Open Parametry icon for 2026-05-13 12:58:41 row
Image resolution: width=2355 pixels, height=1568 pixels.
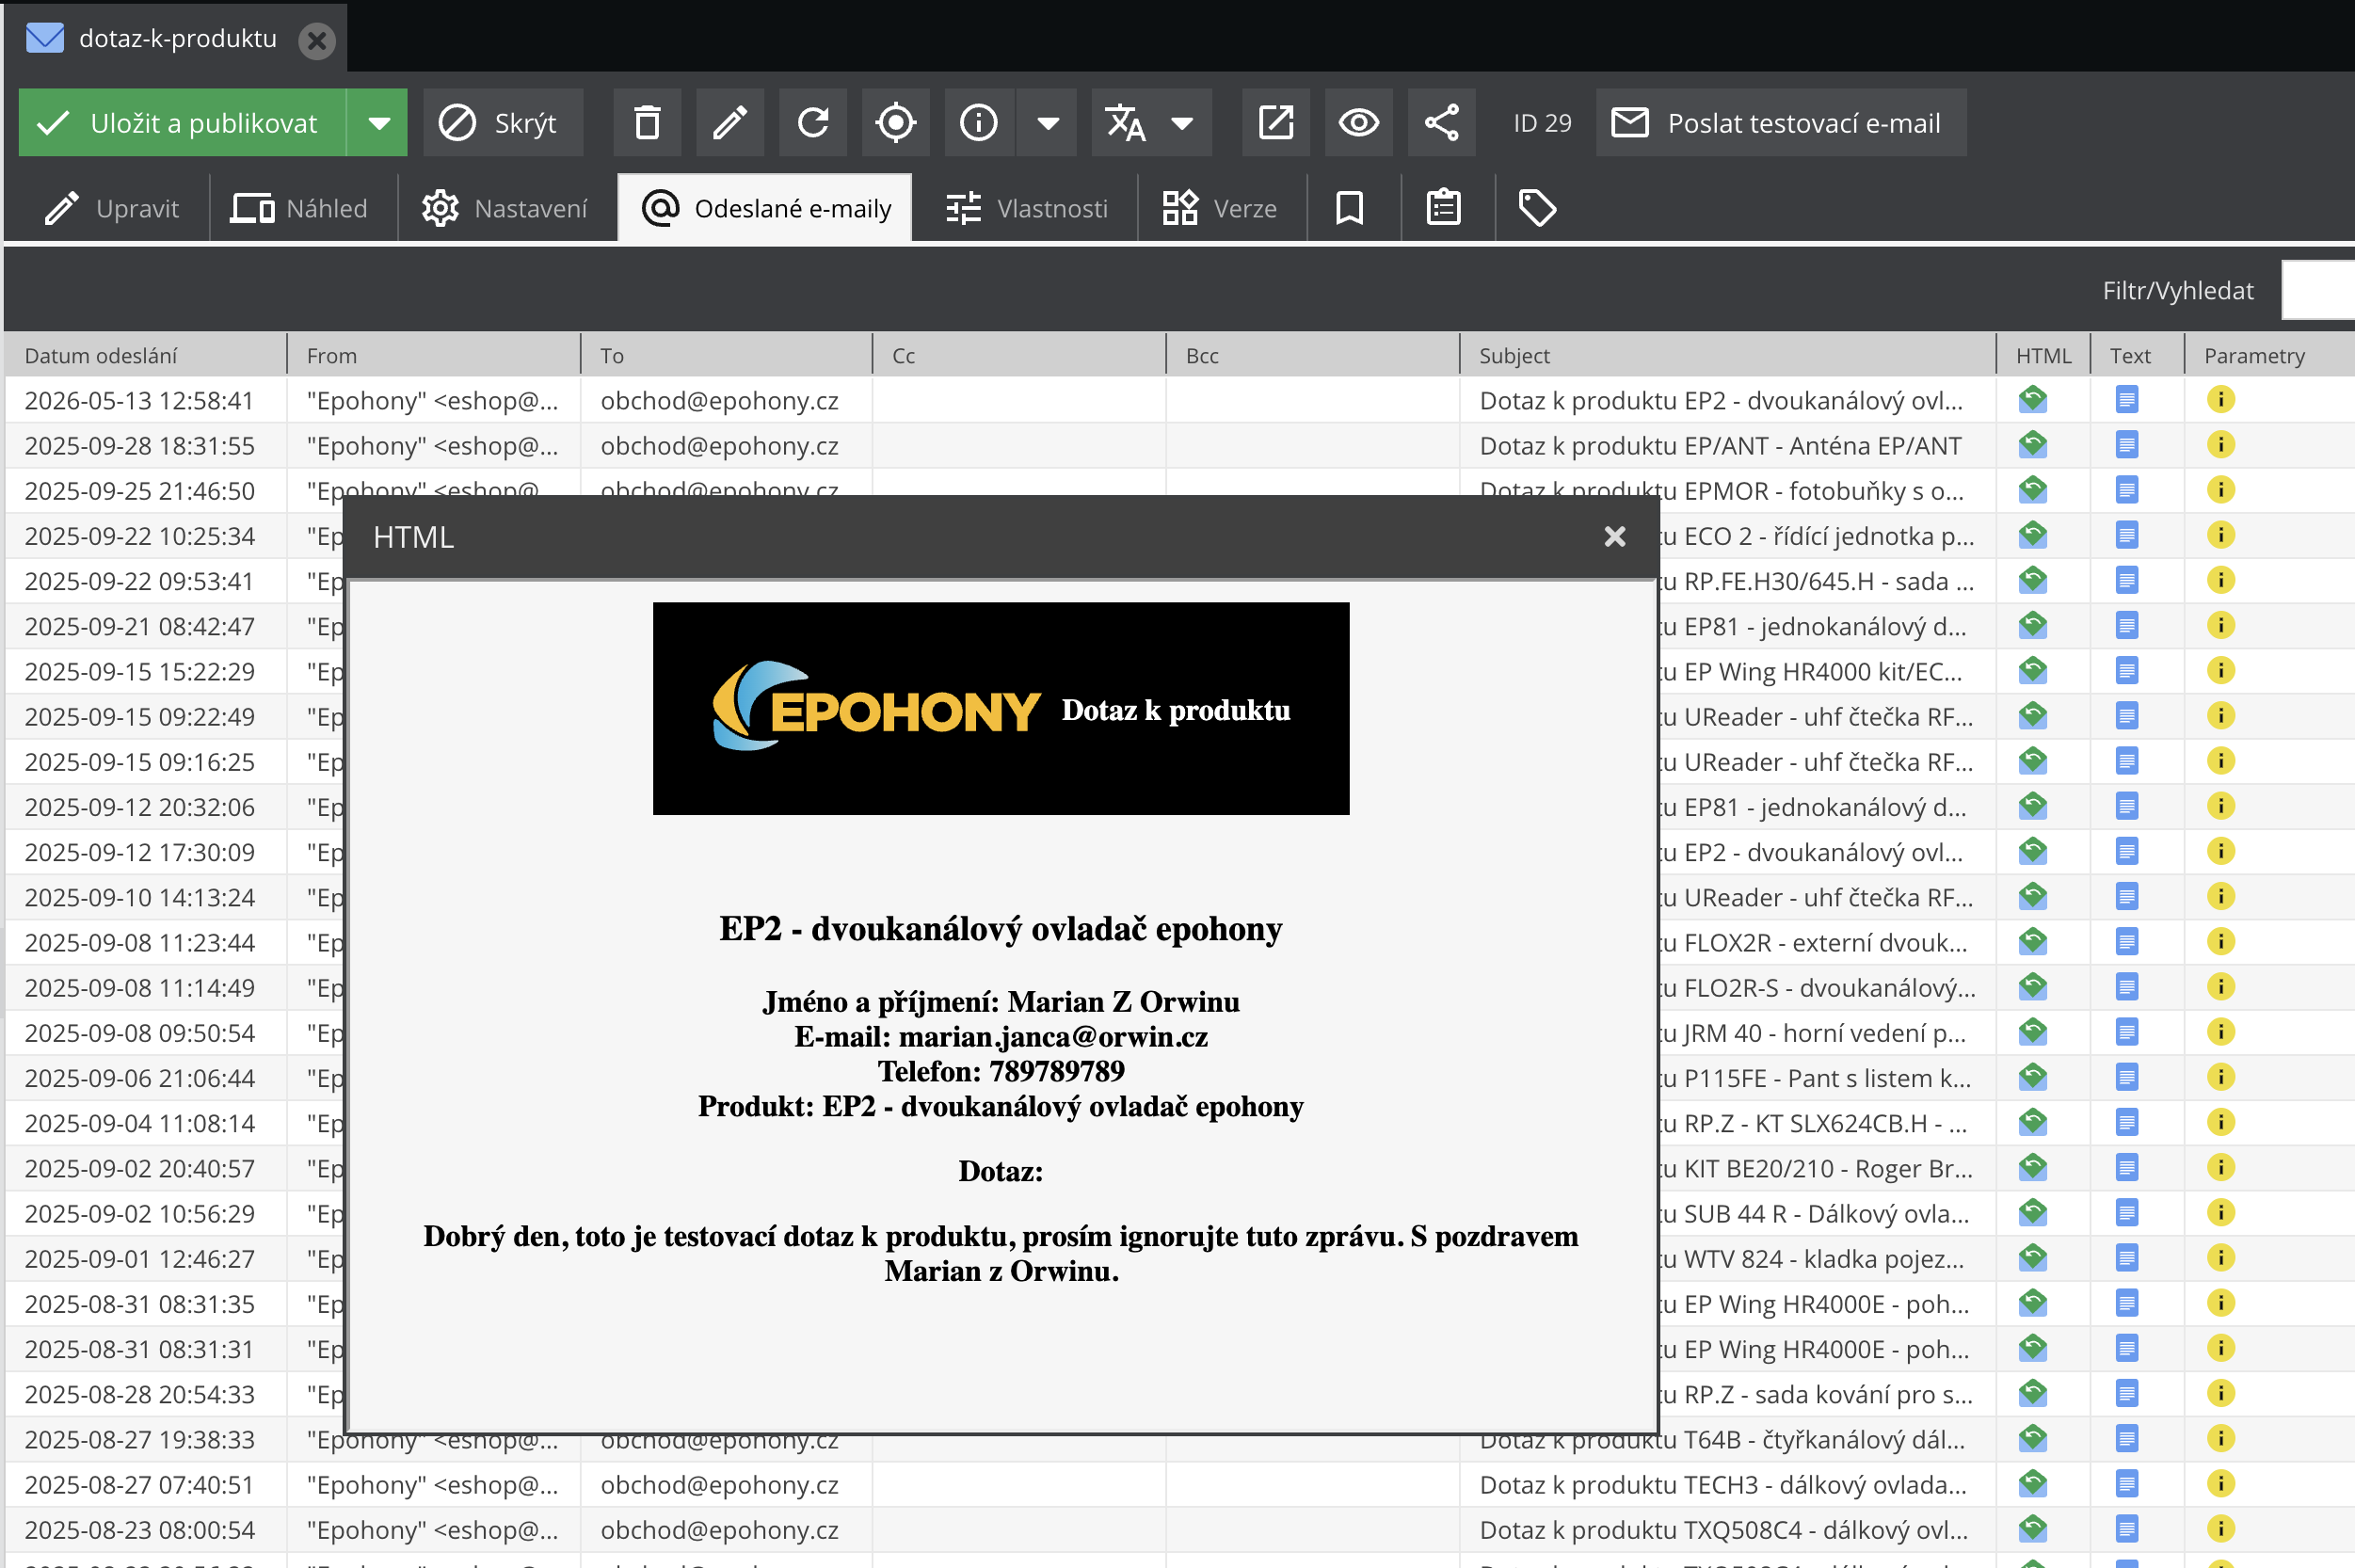click(2221, 400)
